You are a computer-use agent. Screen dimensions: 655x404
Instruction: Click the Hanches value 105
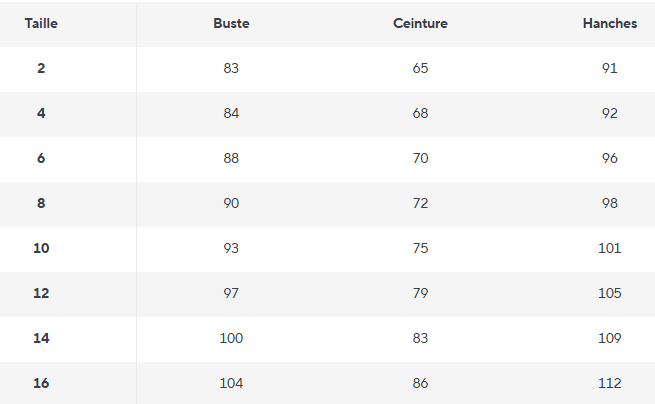[609, 293]
